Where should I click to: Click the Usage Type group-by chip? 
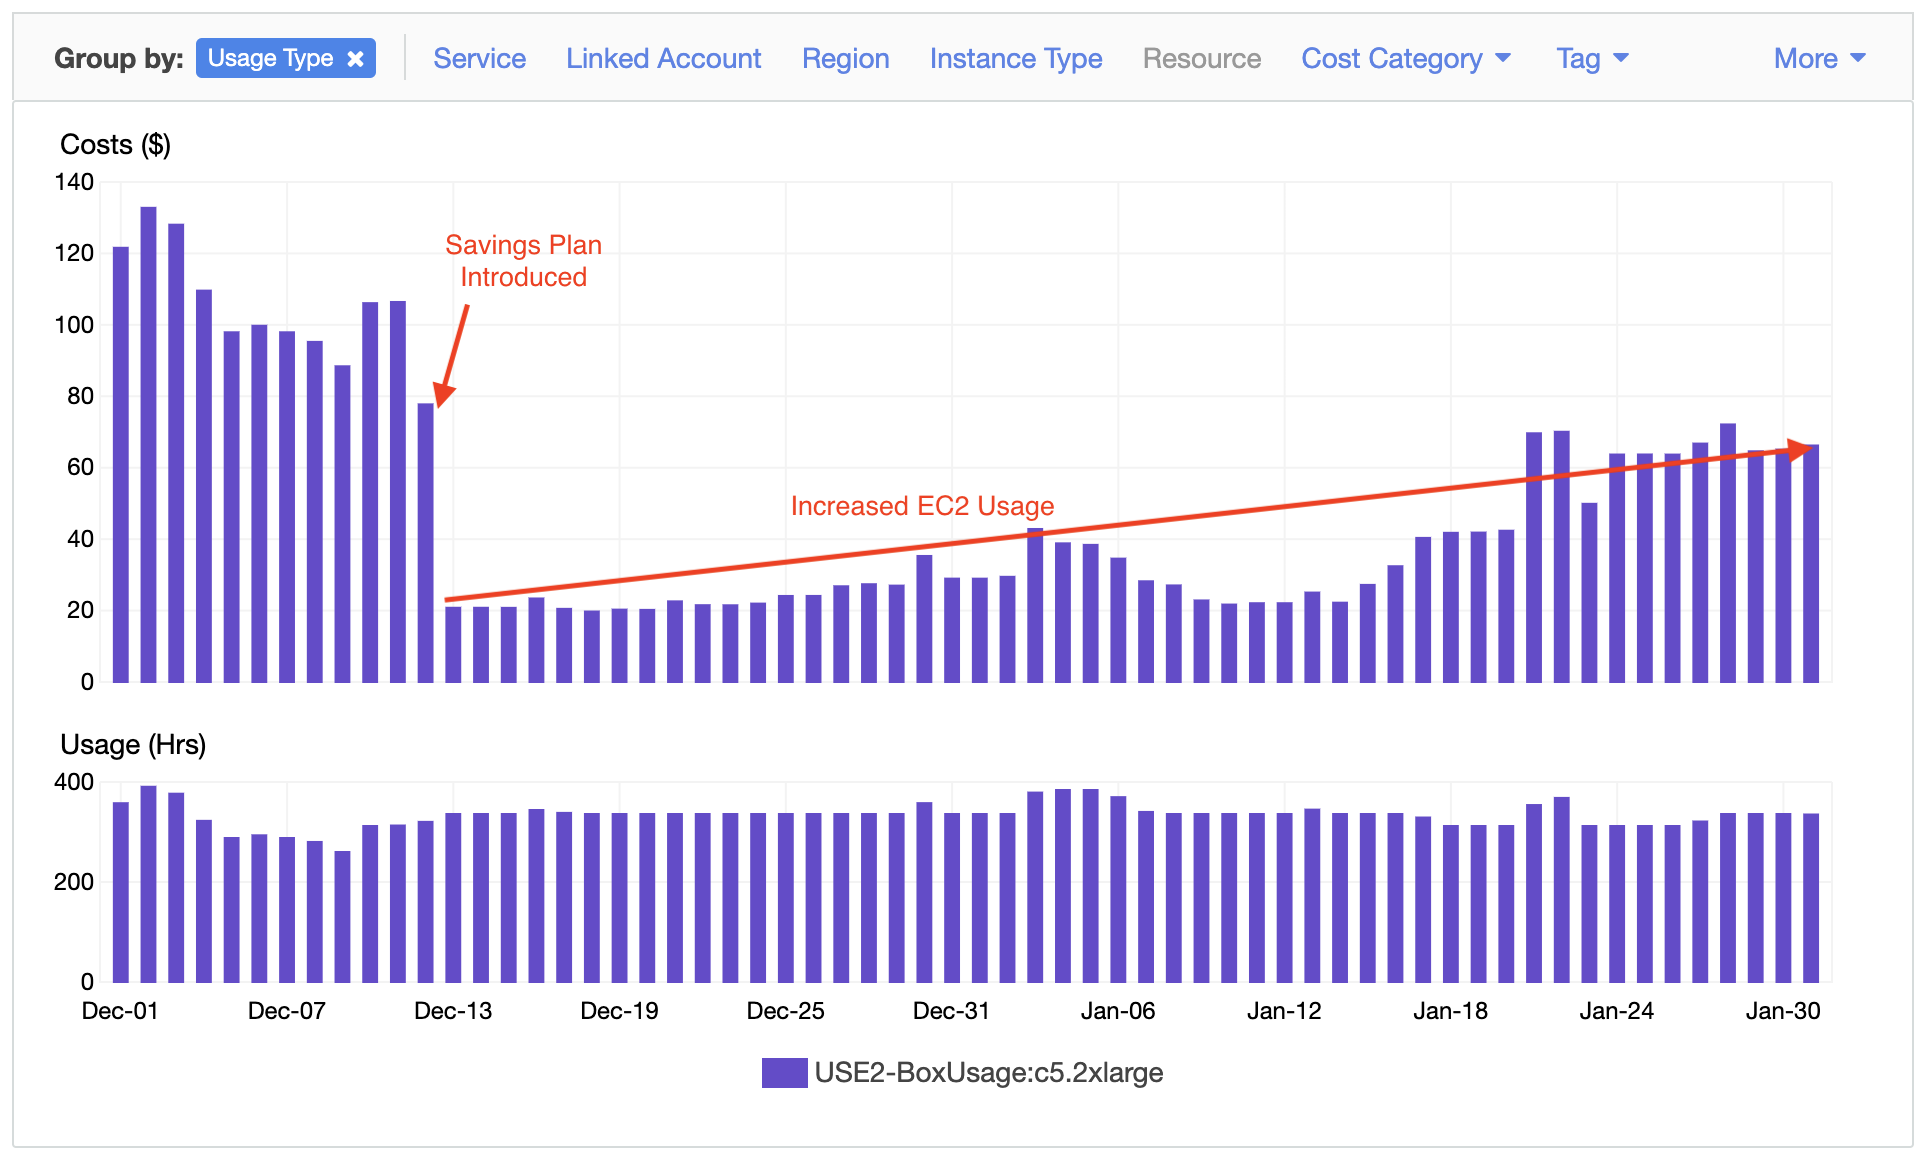click(285, 58)
